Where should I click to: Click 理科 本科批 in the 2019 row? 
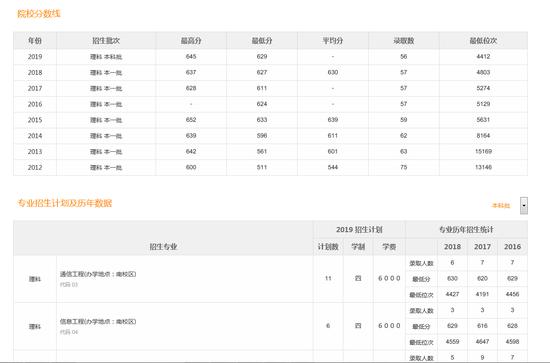(x=106, y=57)
